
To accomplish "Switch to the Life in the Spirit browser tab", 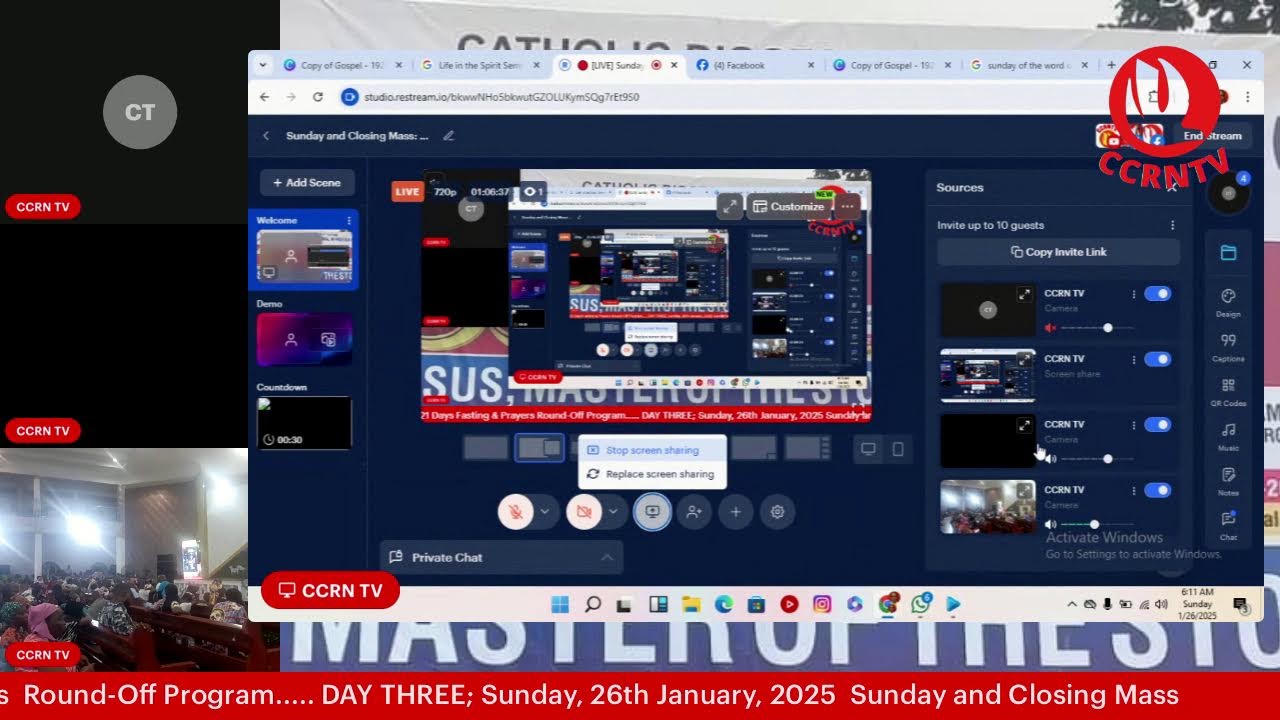I will click(479, 65).
